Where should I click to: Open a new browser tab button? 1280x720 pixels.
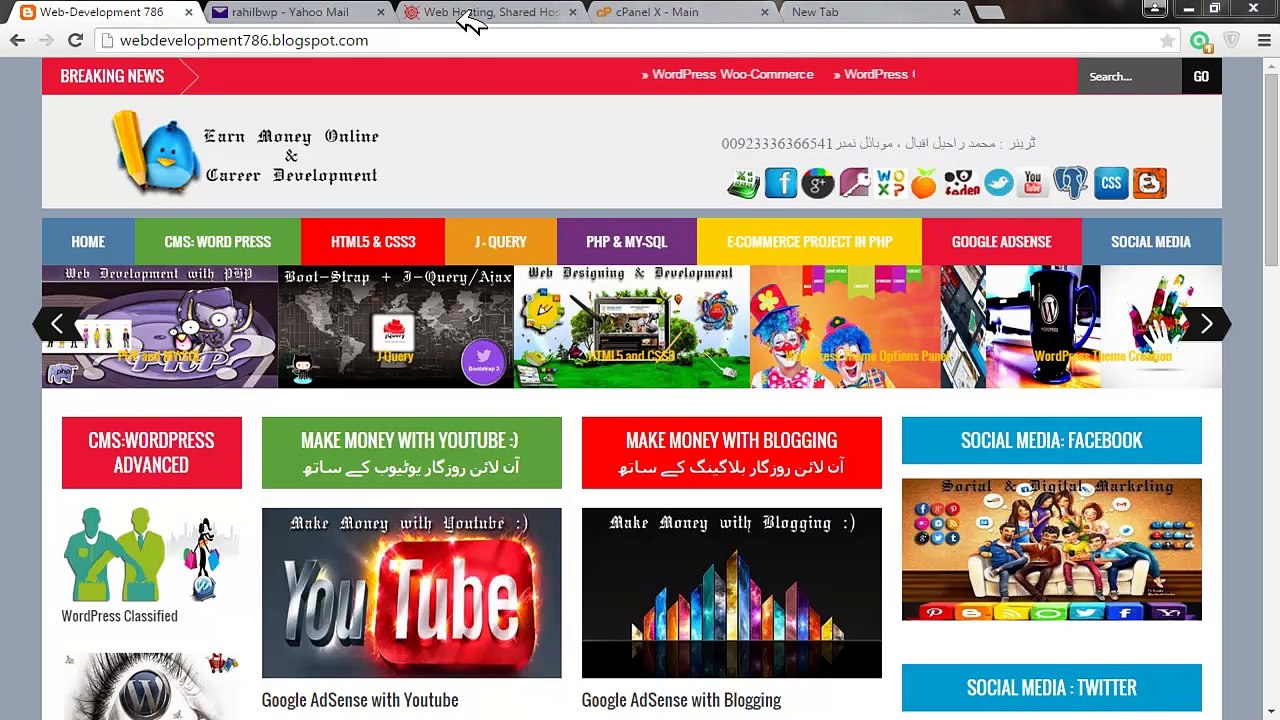pos(988,12)
